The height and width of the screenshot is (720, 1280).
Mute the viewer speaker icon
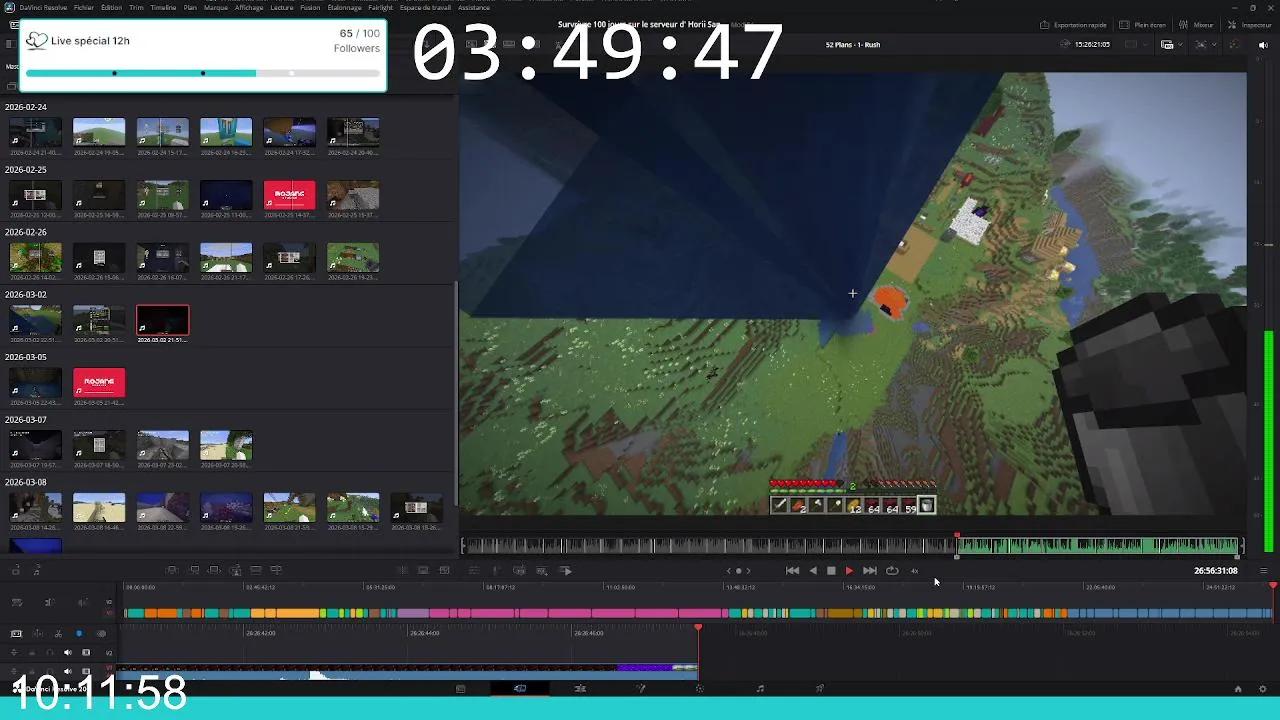point(1263,44)
